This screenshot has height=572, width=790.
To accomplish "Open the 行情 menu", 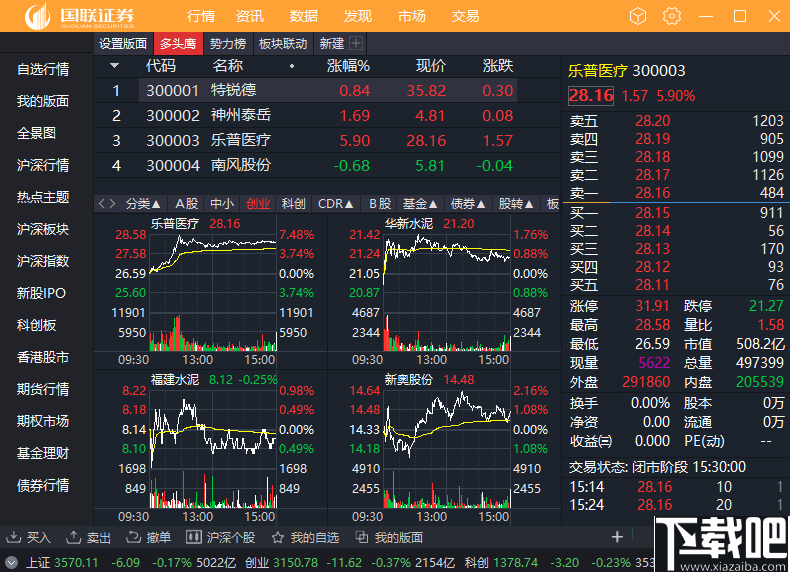I will pyautogui.click(x=201, y=16).
